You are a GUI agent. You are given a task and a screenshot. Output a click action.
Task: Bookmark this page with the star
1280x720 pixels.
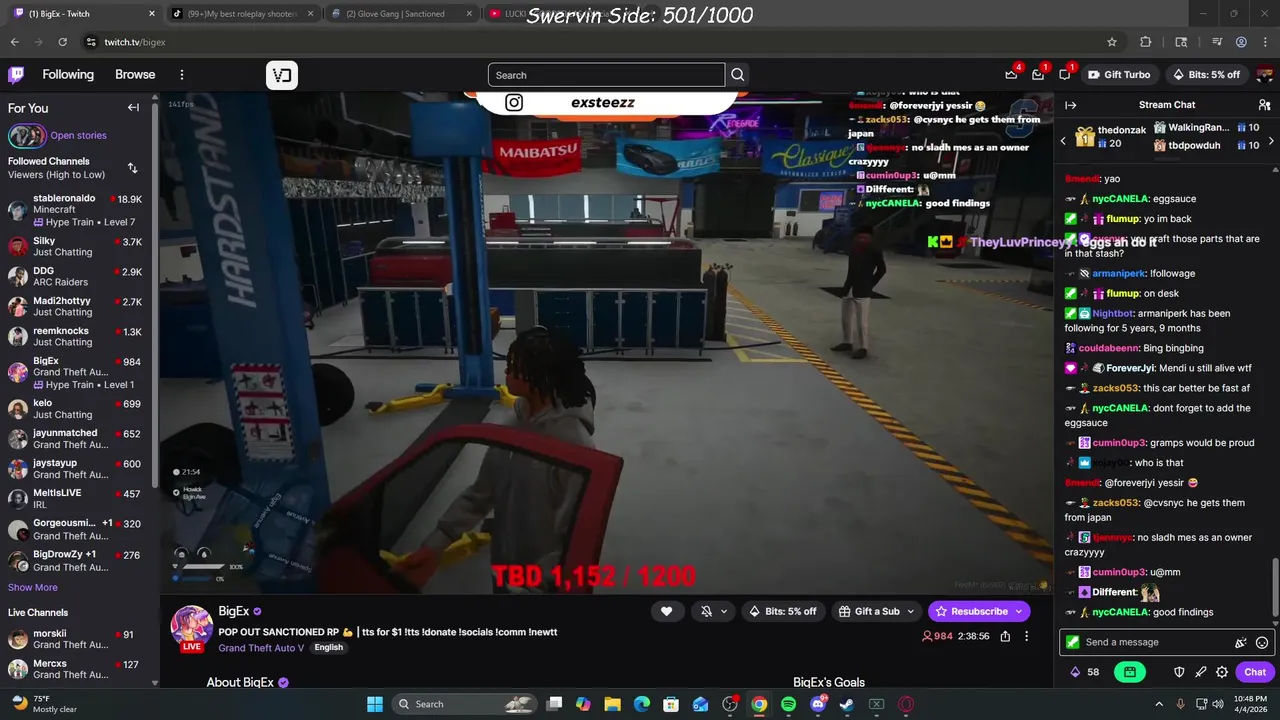1112,42
